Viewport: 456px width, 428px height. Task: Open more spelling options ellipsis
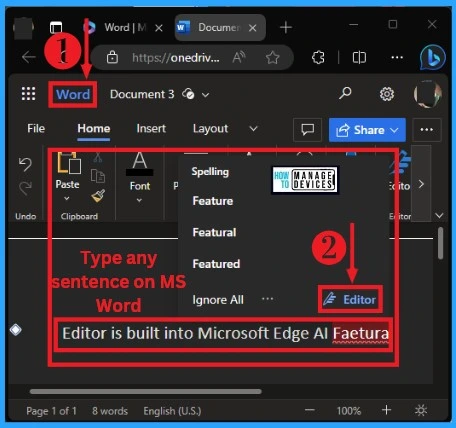267,299
